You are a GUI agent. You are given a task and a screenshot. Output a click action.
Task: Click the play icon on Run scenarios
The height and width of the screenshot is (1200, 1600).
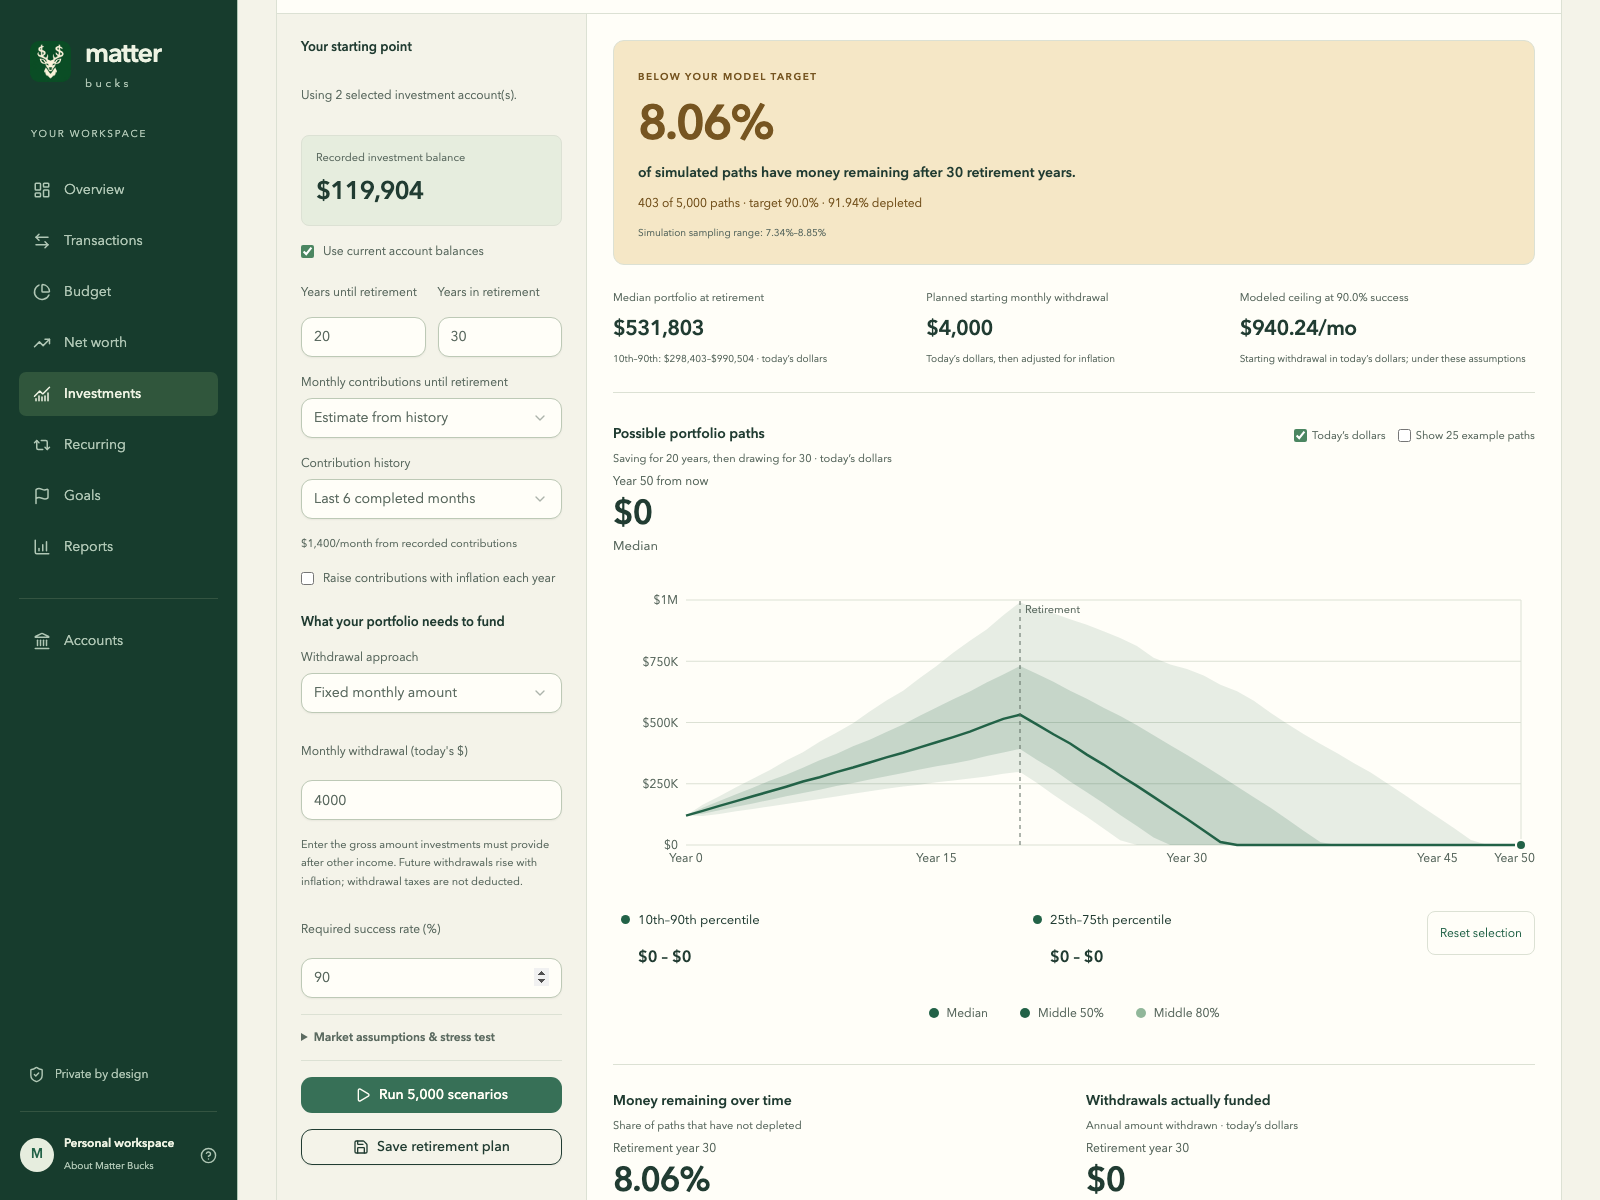tap(363, 1095)
